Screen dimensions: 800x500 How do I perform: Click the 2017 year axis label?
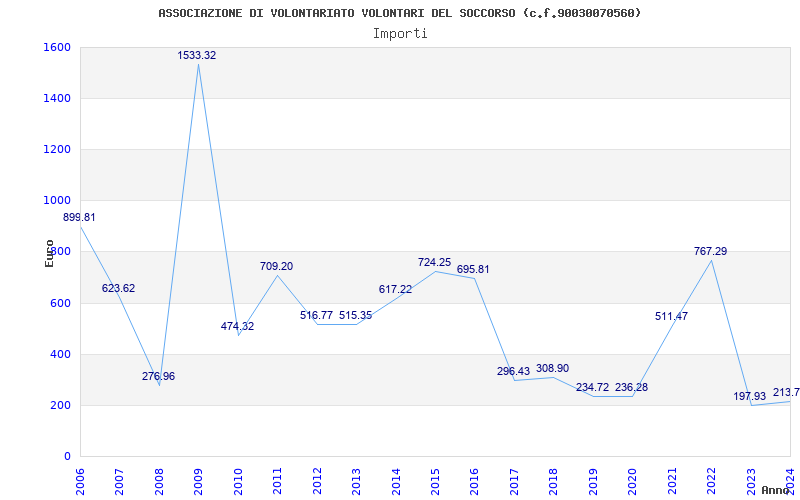pos(514,481)
